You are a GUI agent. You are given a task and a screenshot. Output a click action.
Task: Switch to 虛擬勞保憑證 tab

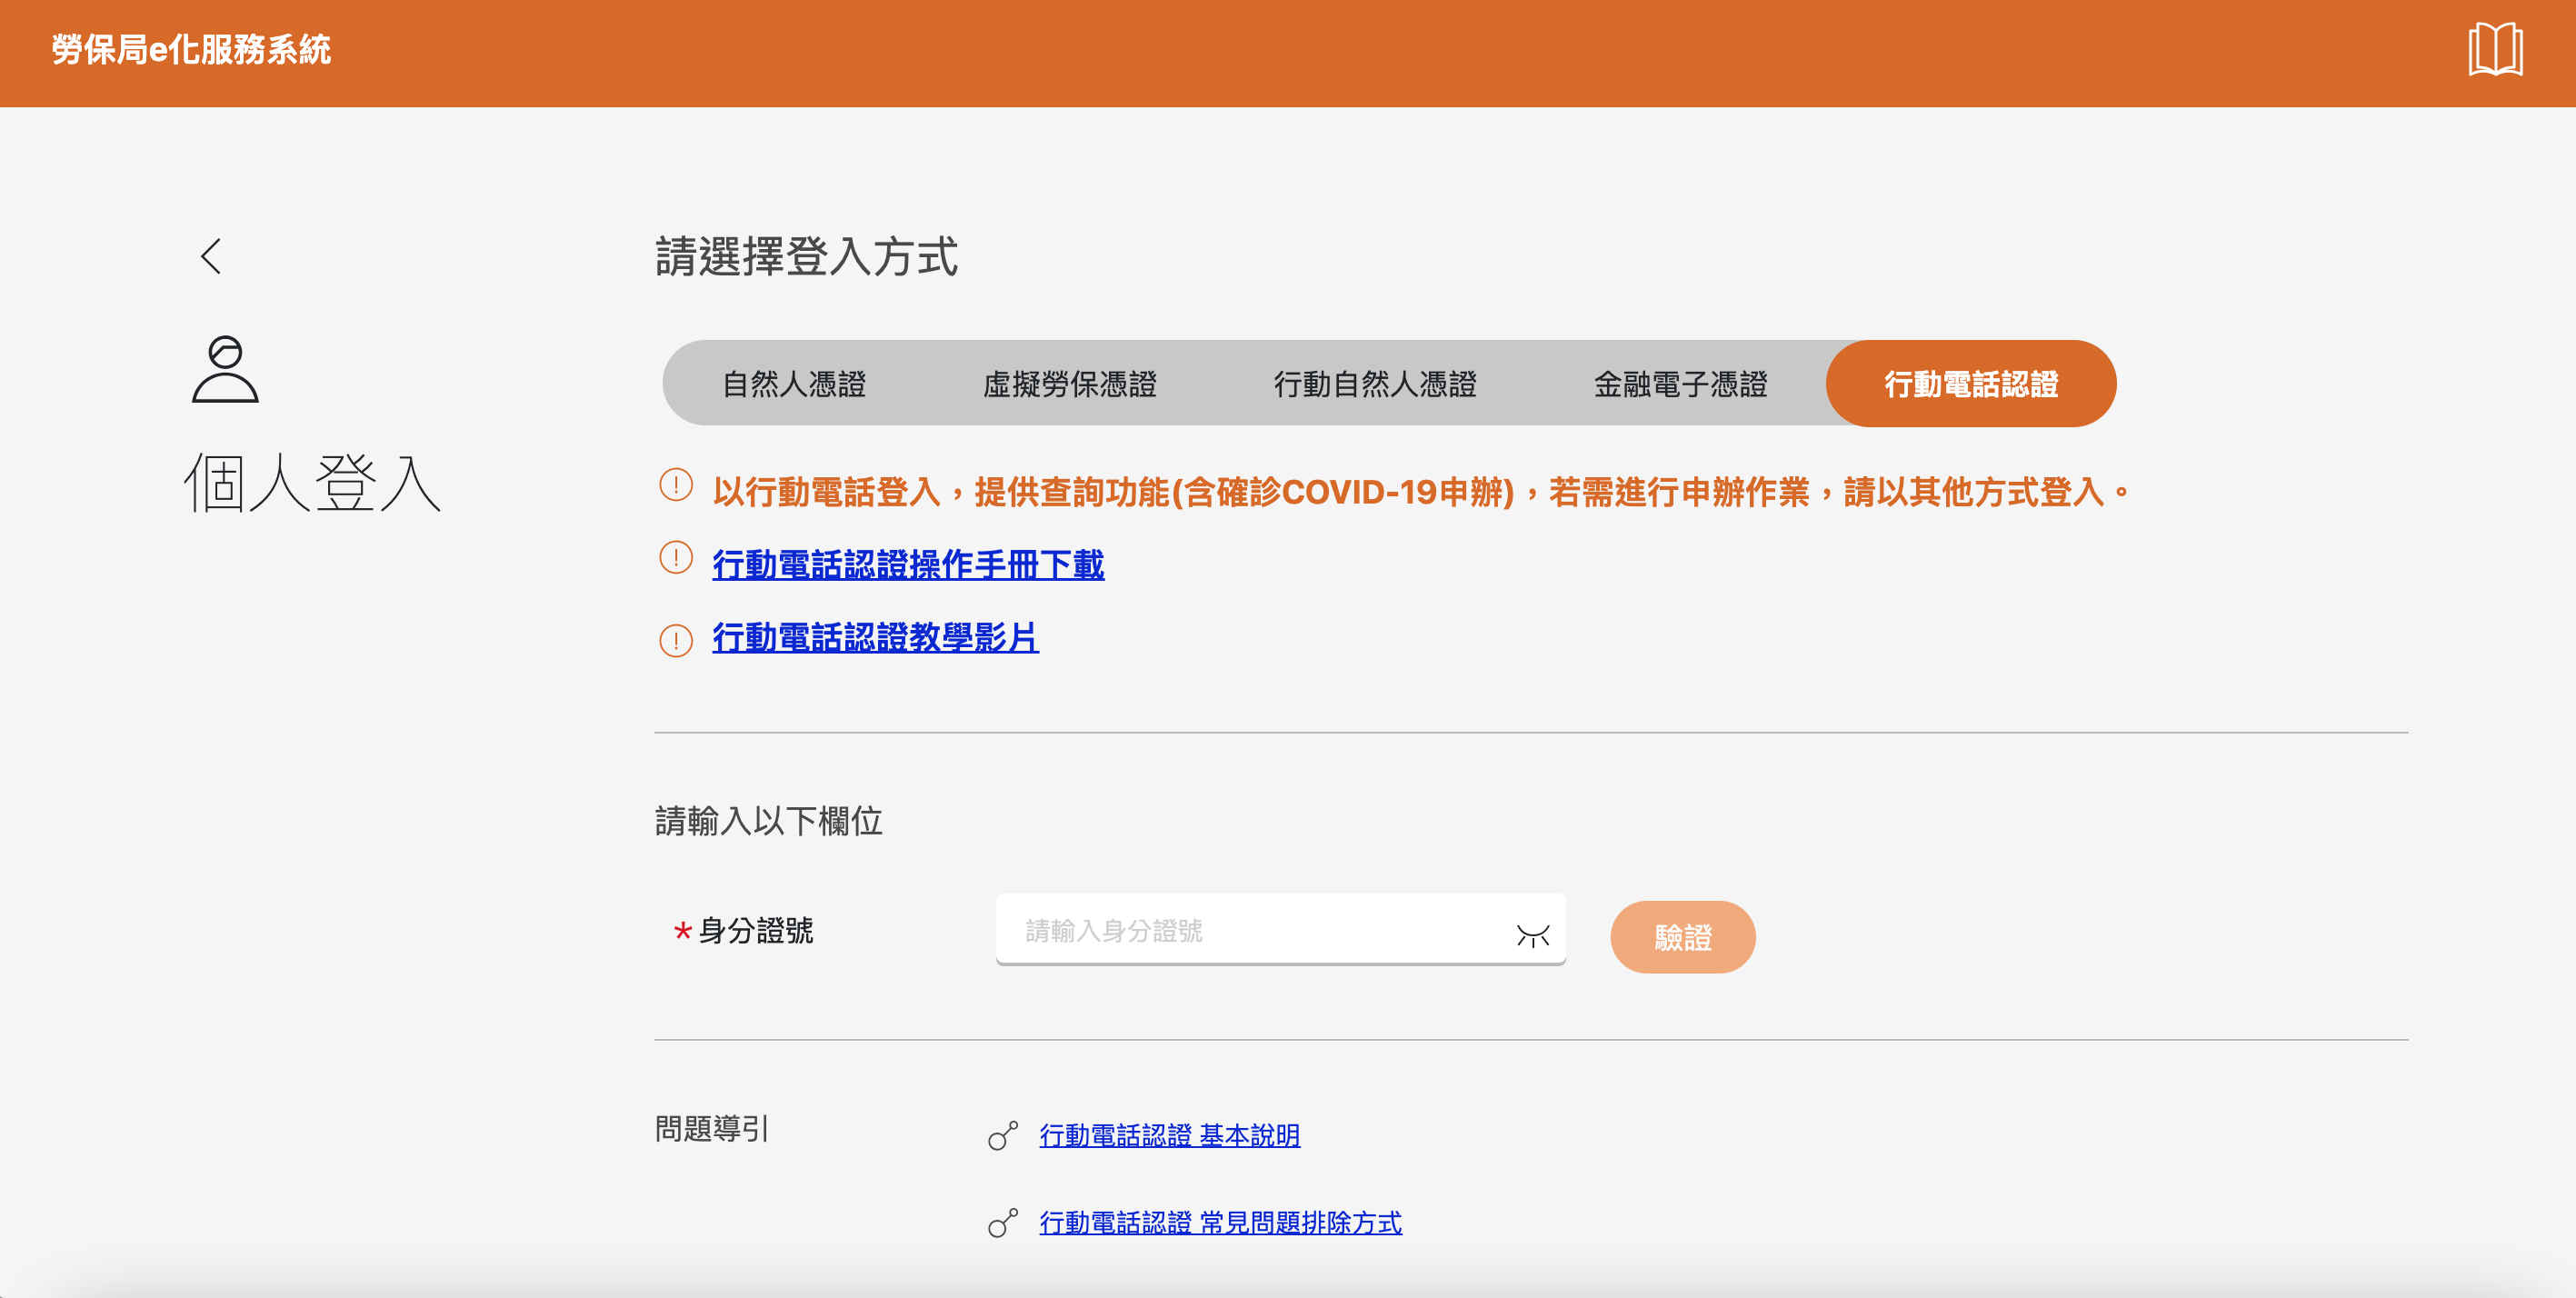[1069, 384]
